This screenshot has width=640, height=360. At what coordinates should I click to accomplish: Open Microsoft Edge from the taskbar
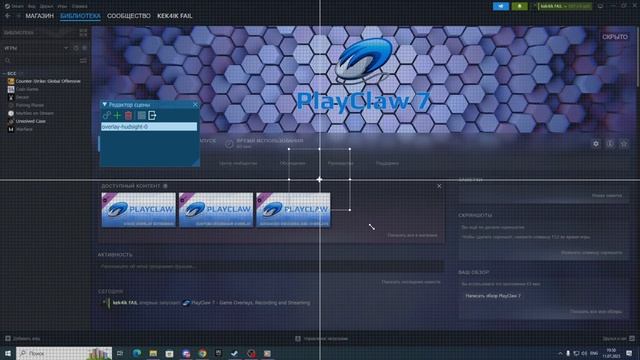tap(137, 353)
